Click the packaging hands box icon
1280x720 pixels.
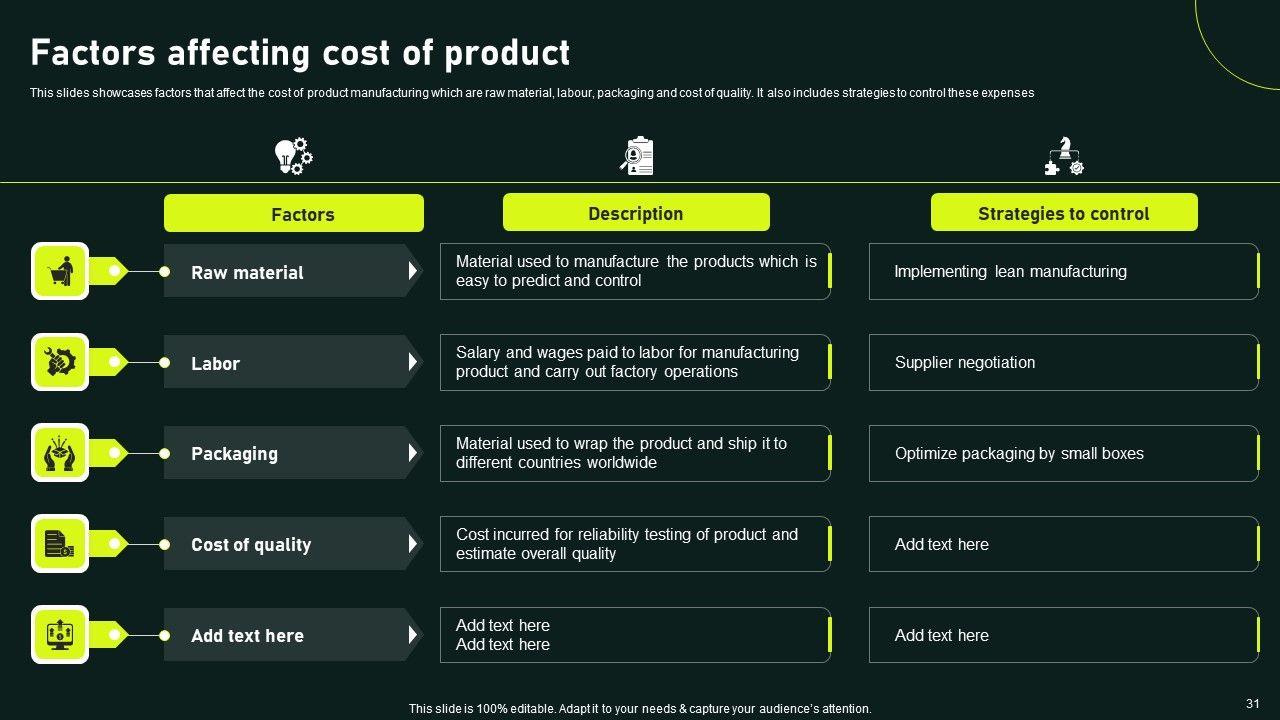[60, 453]
